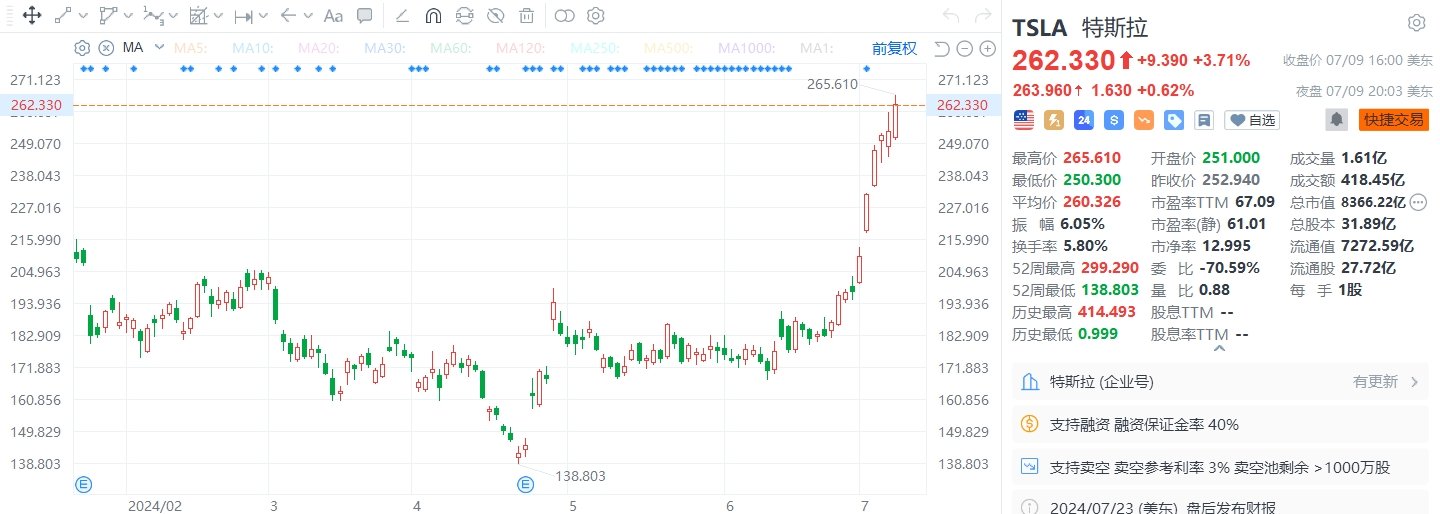The height and width of the screenshot is (514, 1440).
Task: Select the range measure arrow tool
Action: [243, 15]
